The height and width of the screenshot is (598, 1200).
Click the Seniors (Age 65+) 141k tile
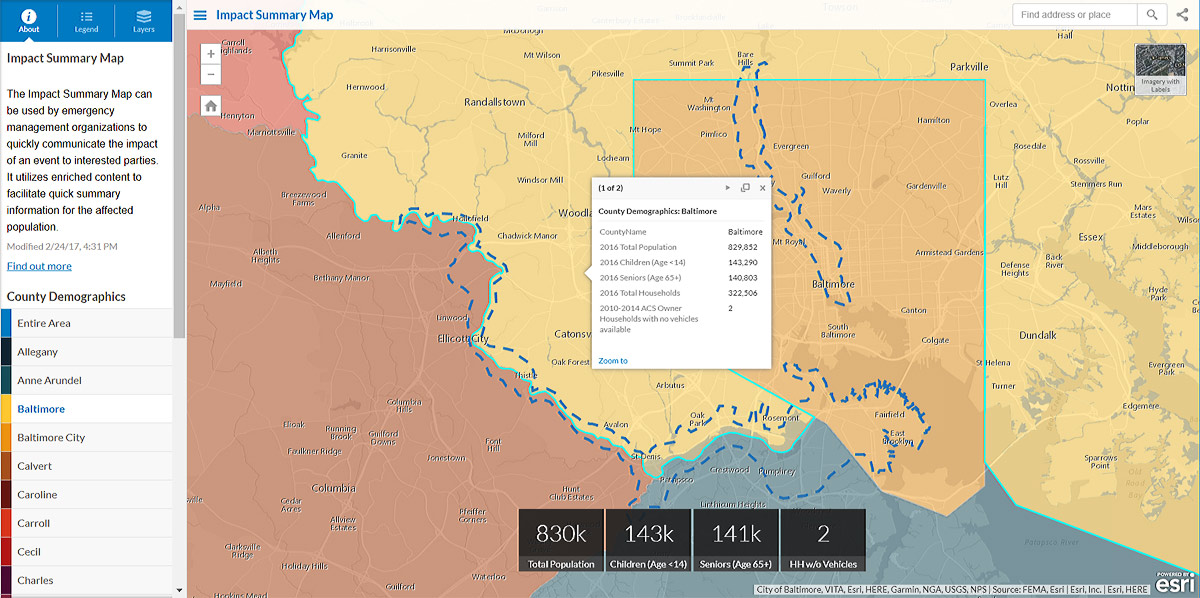(x=735, y=541)
